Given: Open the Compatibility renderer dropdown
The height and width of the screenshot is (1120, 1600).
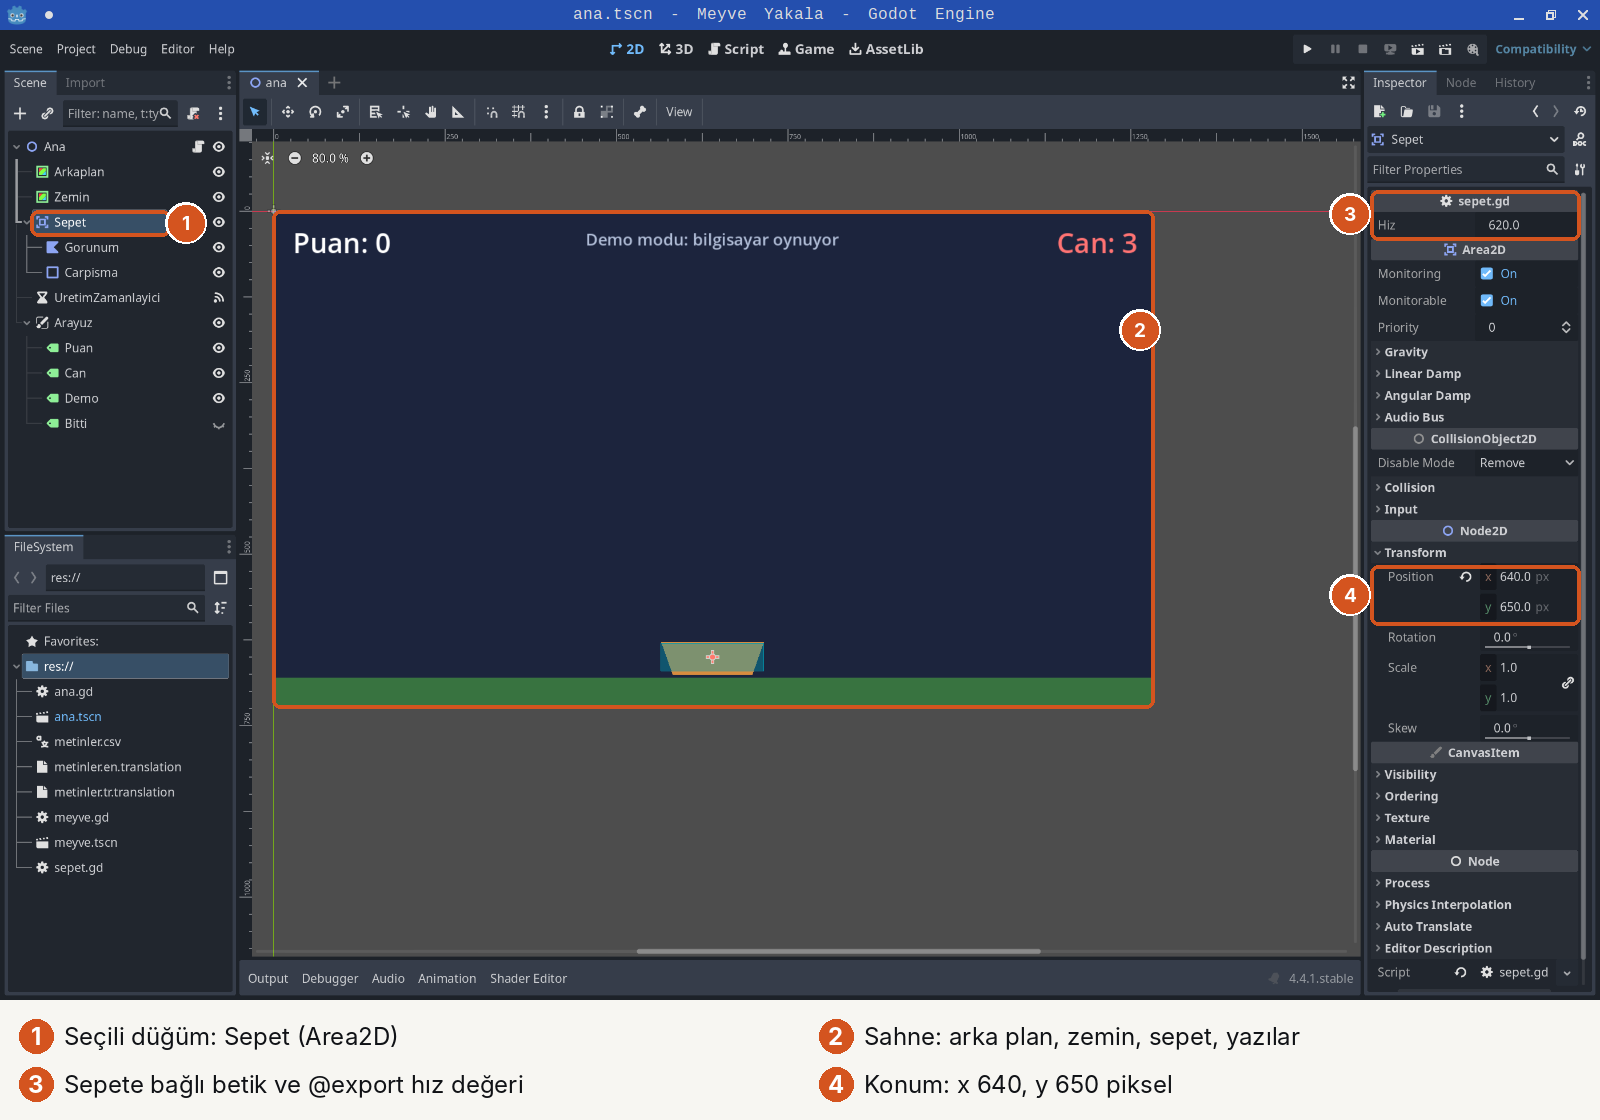Looking at the screenshot, I should 1542,49.
